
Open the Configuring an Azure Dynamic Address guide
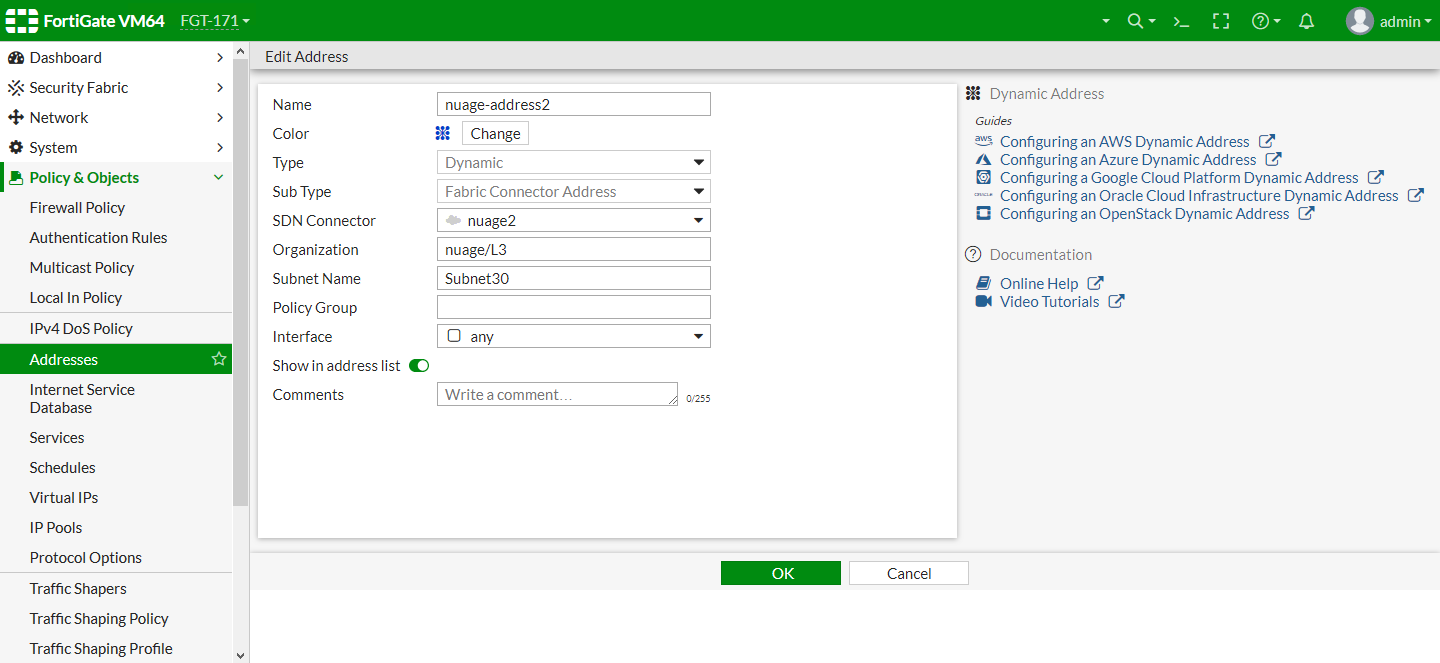1129,159
